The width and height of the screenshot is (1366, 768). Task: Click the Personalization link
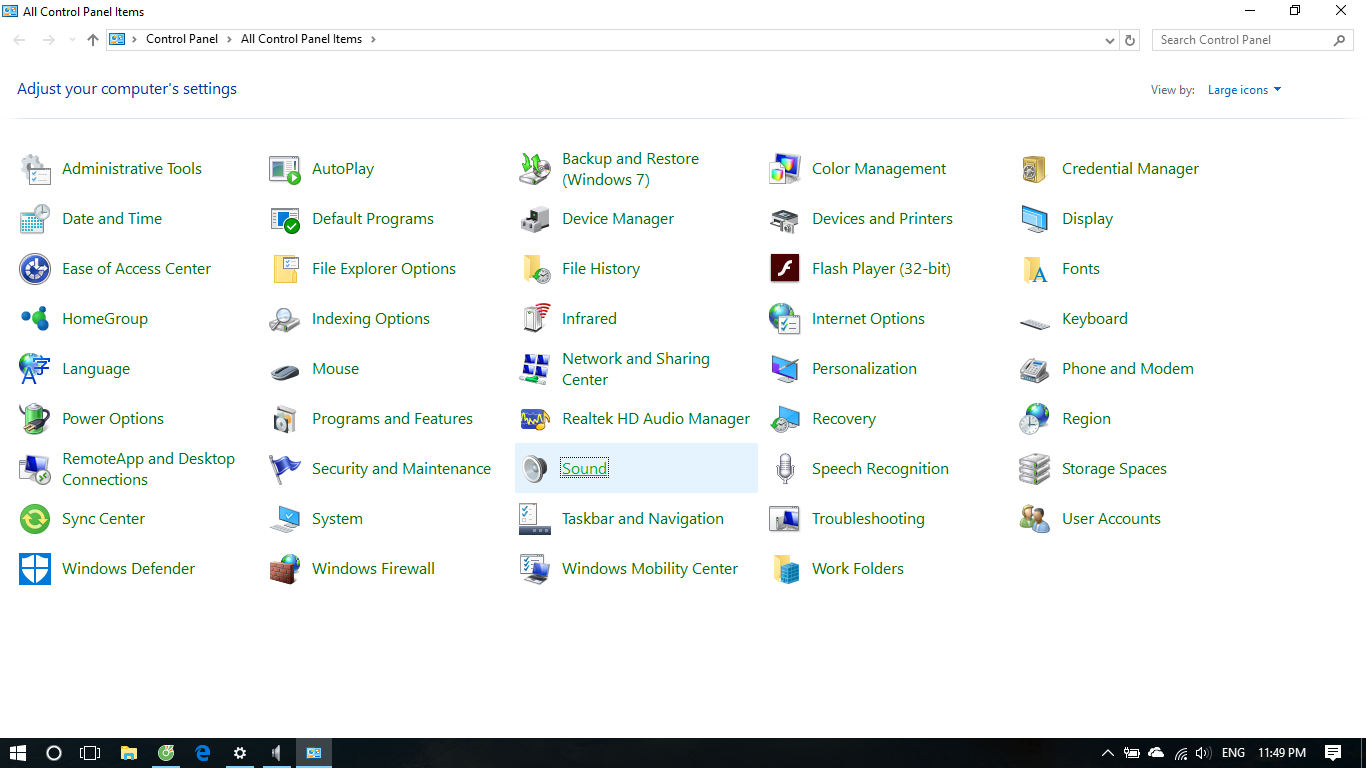(864, 369)
